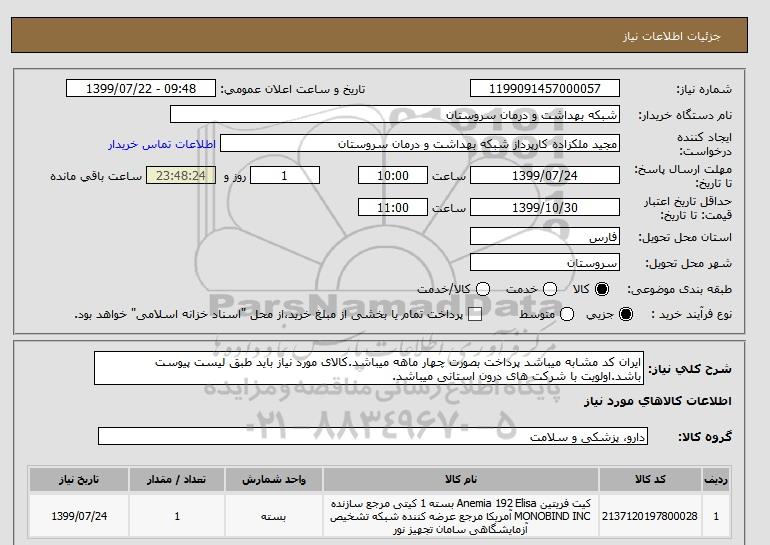This screenshot has width=770, height=545.
Task: Select the کالا/خدمت radio button
Action: coord(483,289)
